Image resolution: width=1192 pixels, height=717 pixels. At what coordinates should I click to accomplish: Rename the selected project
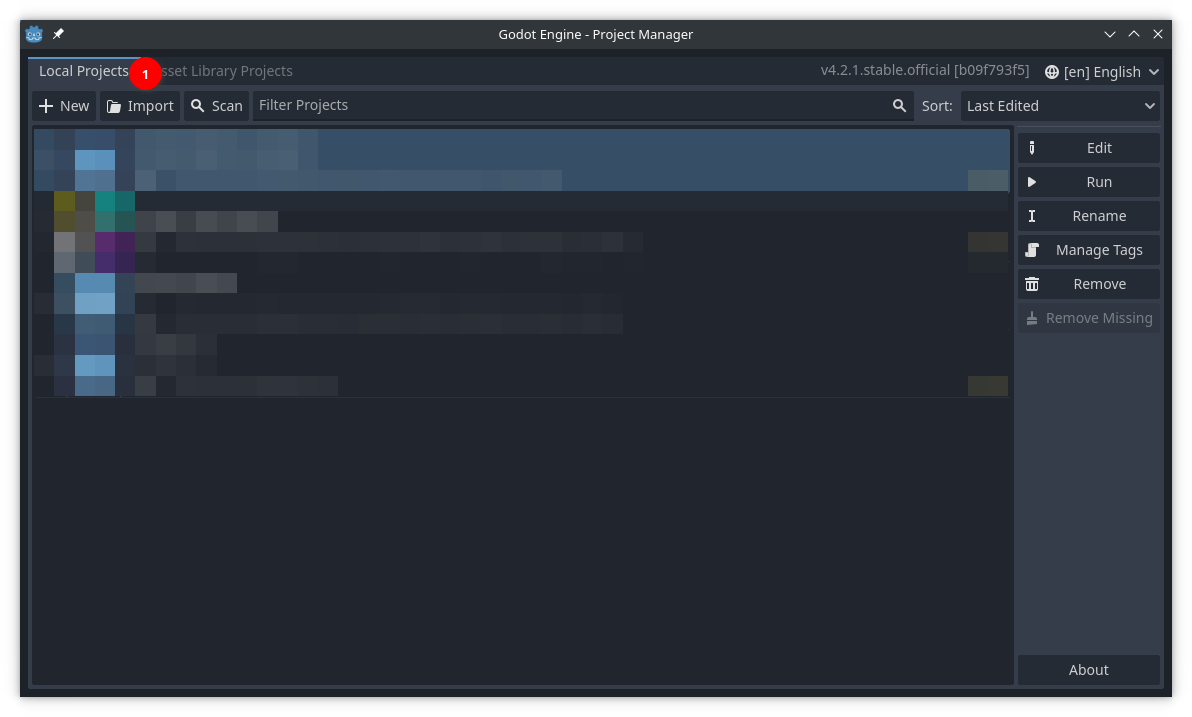click(1089, 216)
